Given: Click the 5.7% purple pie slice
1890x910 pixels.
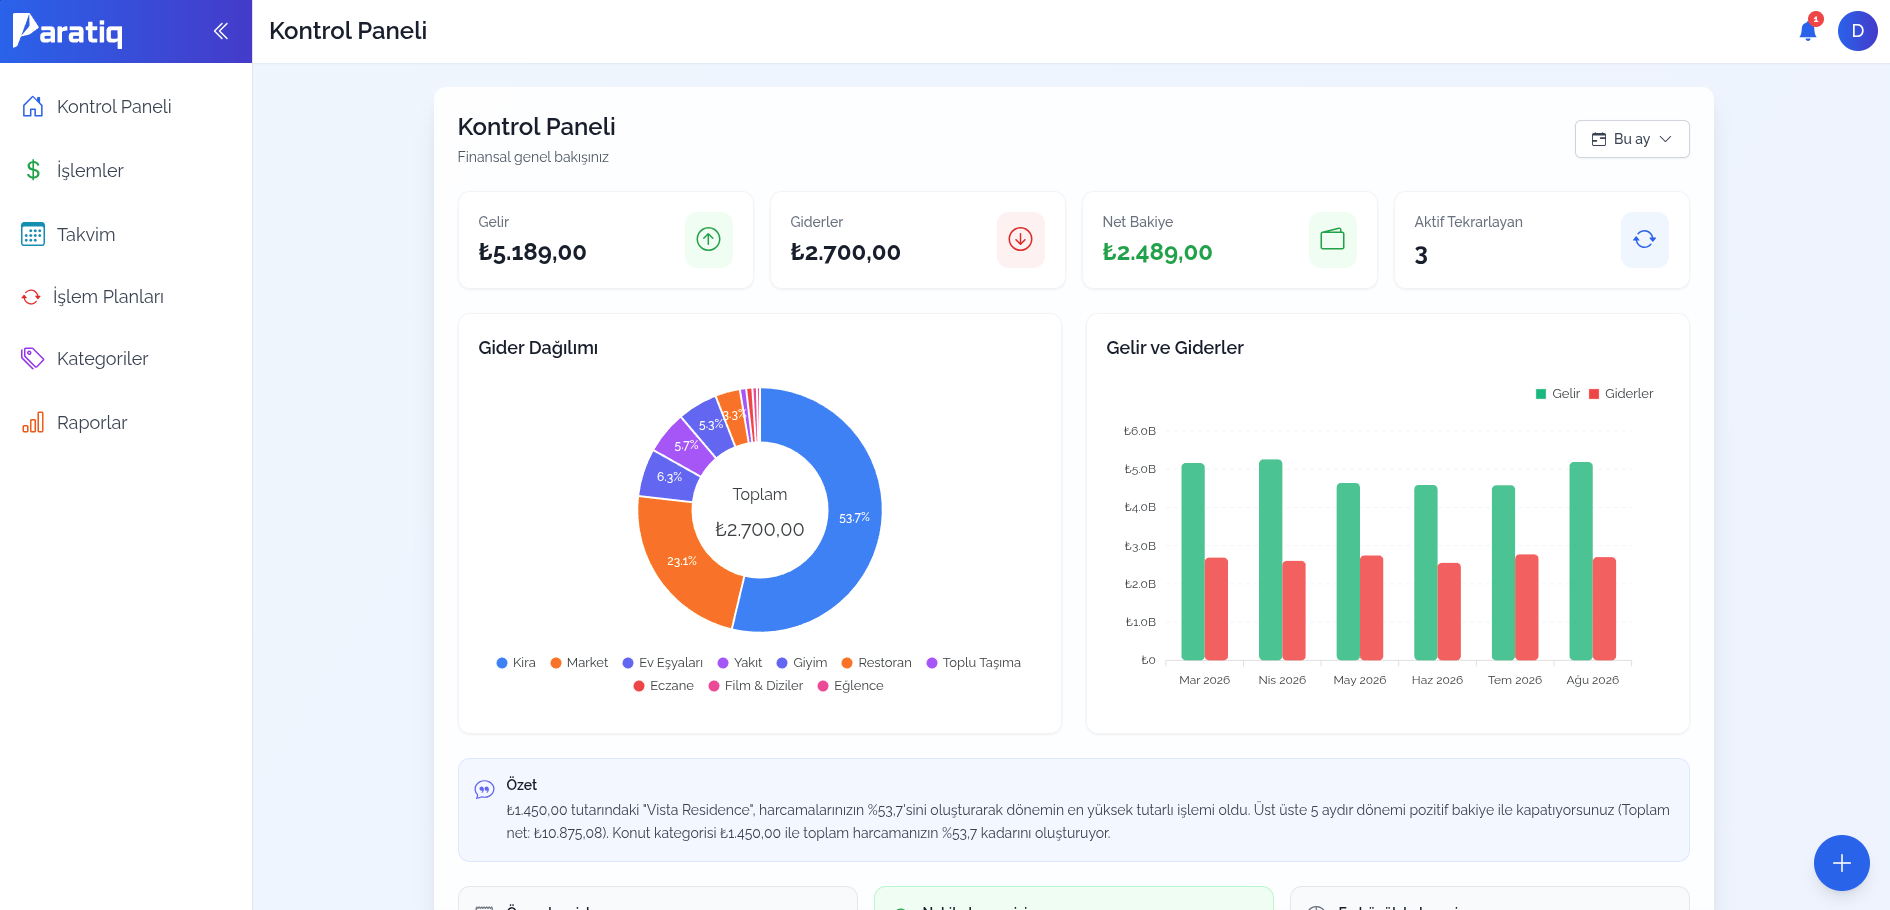Looking at the screenshot, I should [684, 446].
